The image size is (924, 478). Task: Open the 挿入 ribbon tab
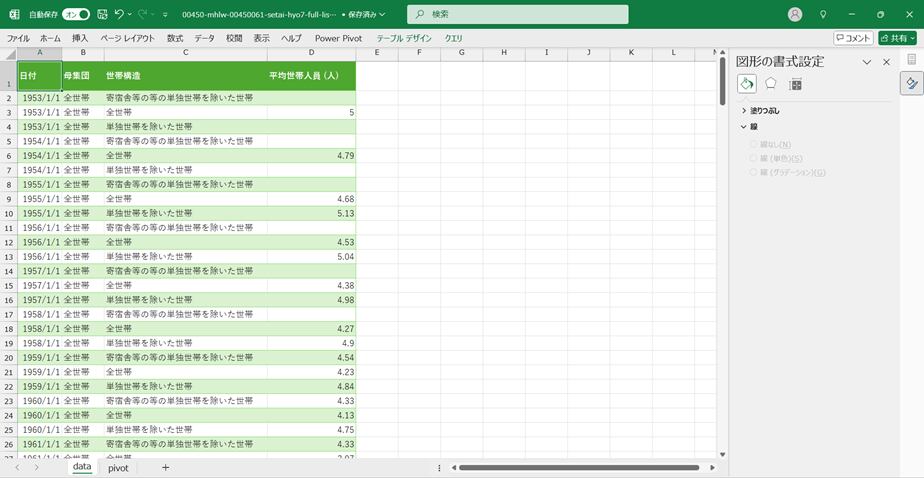coord(80,38)
